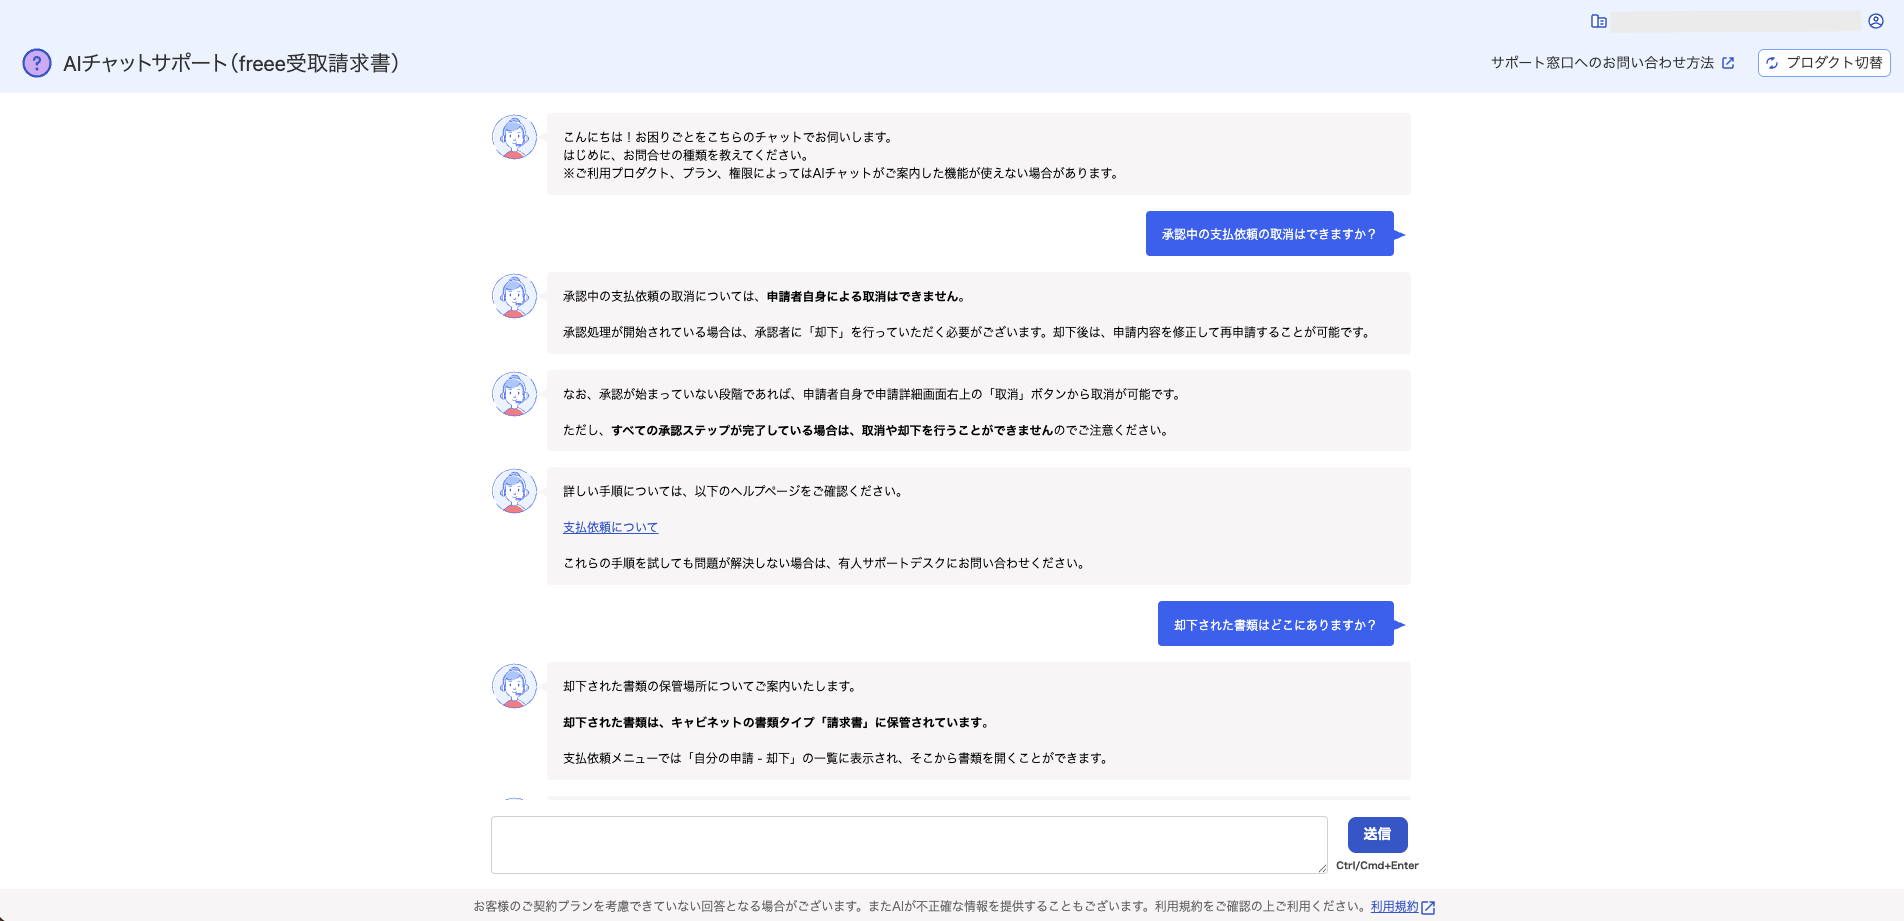This screenshot has height=921, width=1904.
Task: Click the Ctrl/Cmd+Enter shortcut hint
Action: coord(1377,866)
